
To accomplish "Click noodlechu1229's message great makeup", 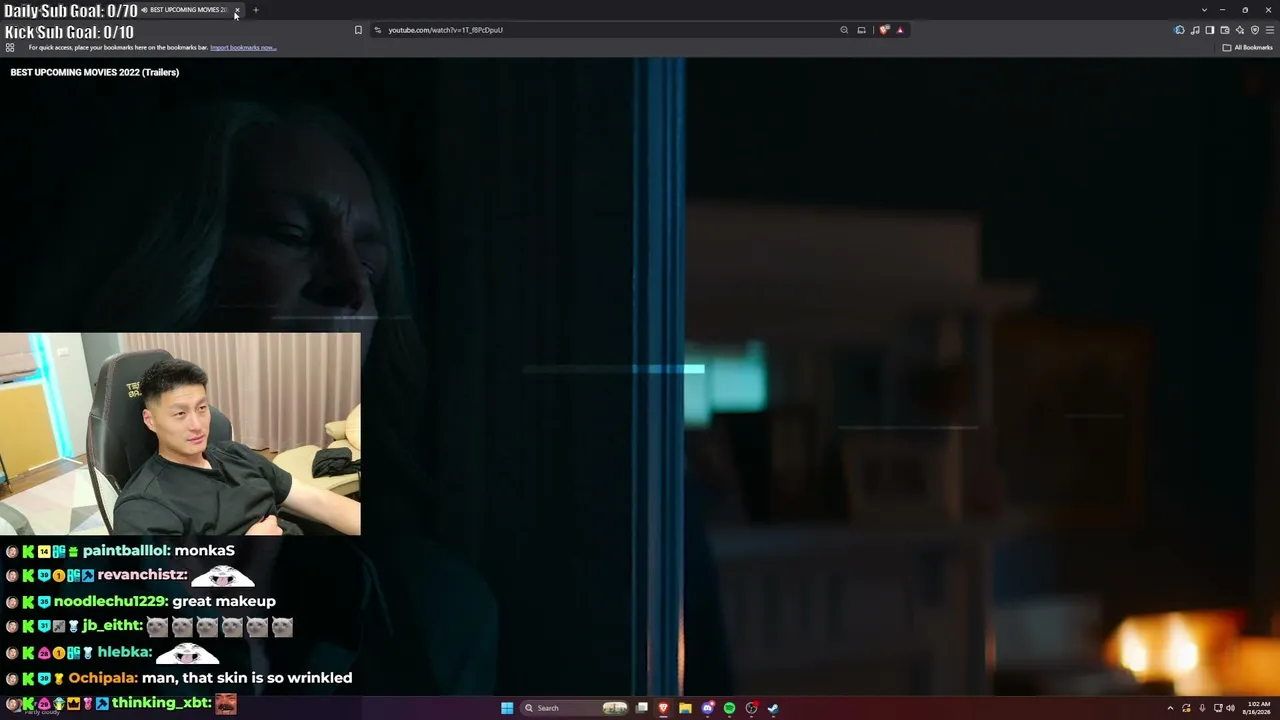I will [x=224, y=601].
